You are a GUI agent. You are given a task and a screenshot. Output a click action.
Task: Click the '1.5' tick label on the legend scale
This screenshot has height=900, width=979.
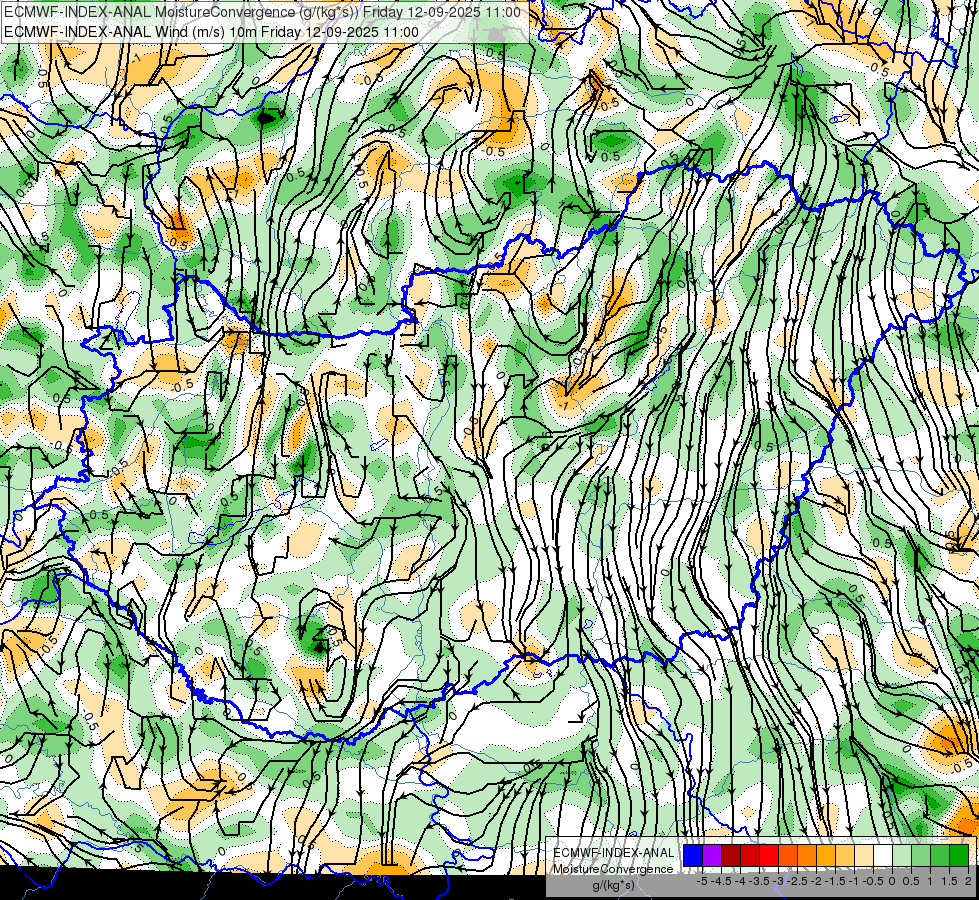point(949,881)
